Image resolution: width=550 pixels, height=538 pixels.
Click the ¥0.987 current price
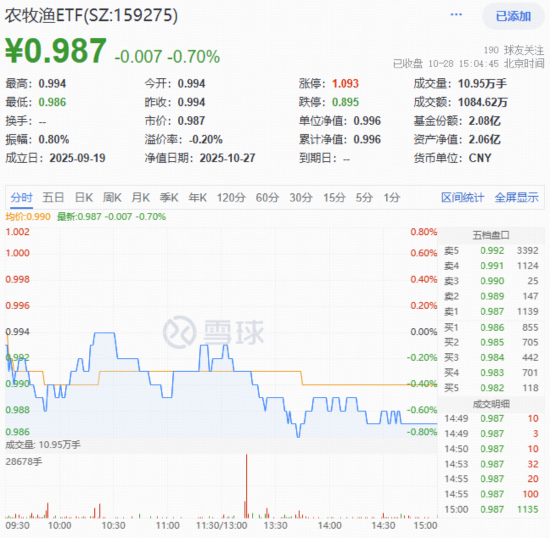pyautogui.click(x=55, y=51)
